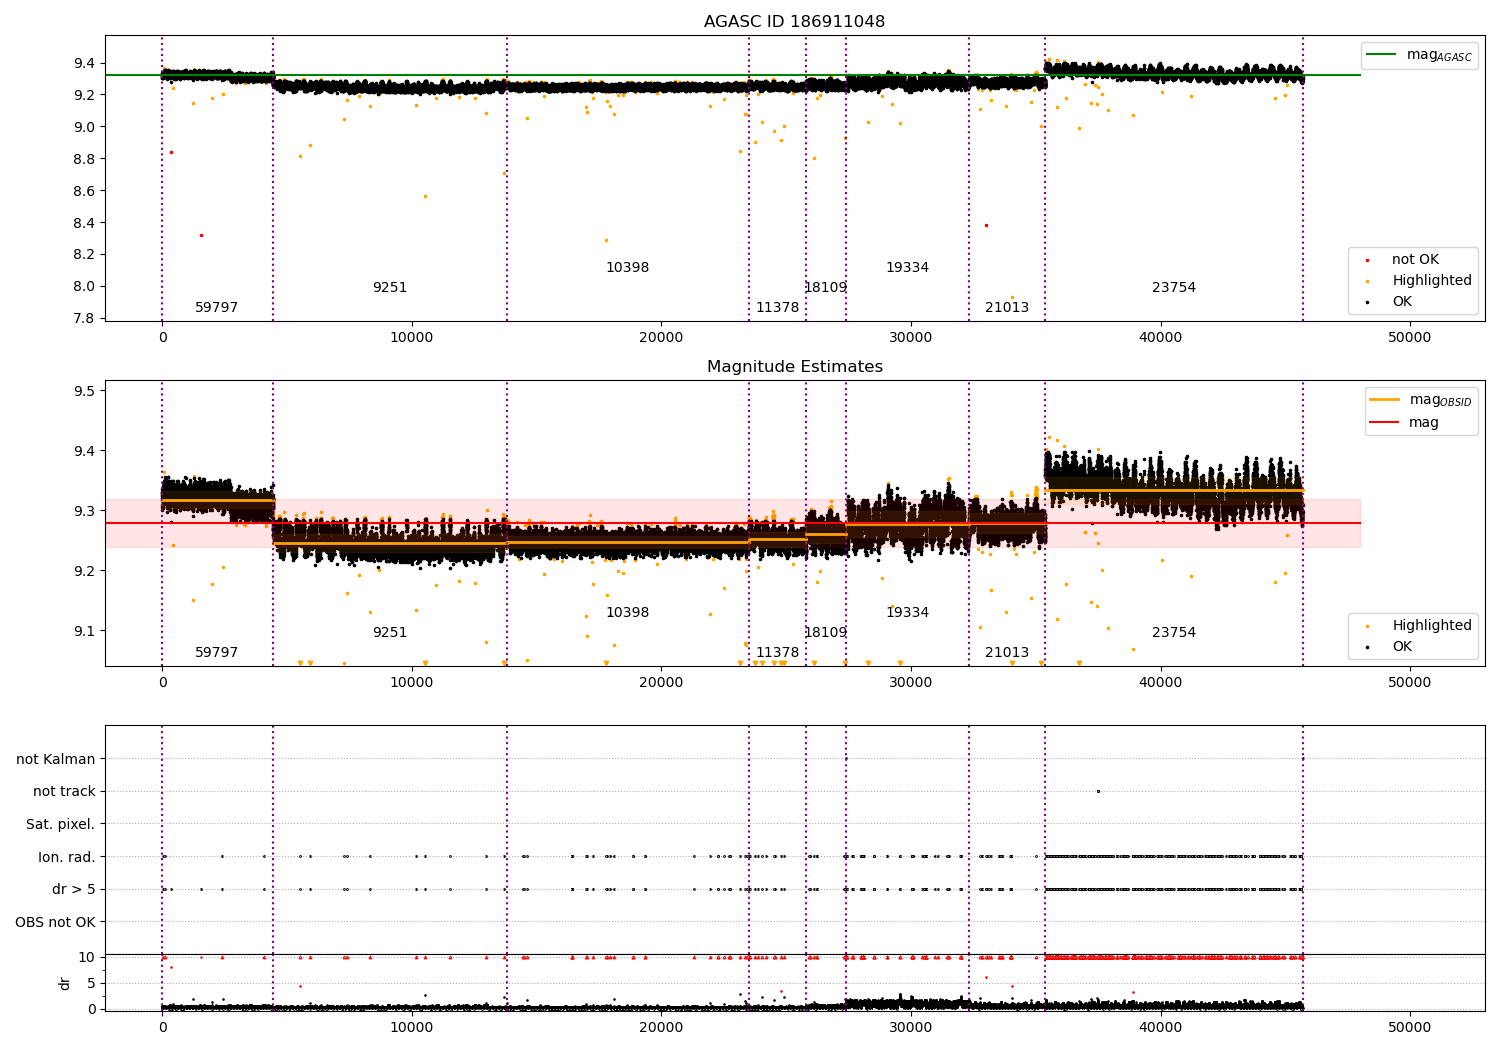This screenshot has height=1050, width=1500.
Task: Click the rotated 'dr' y-axis label
Action: coord(65,983)
